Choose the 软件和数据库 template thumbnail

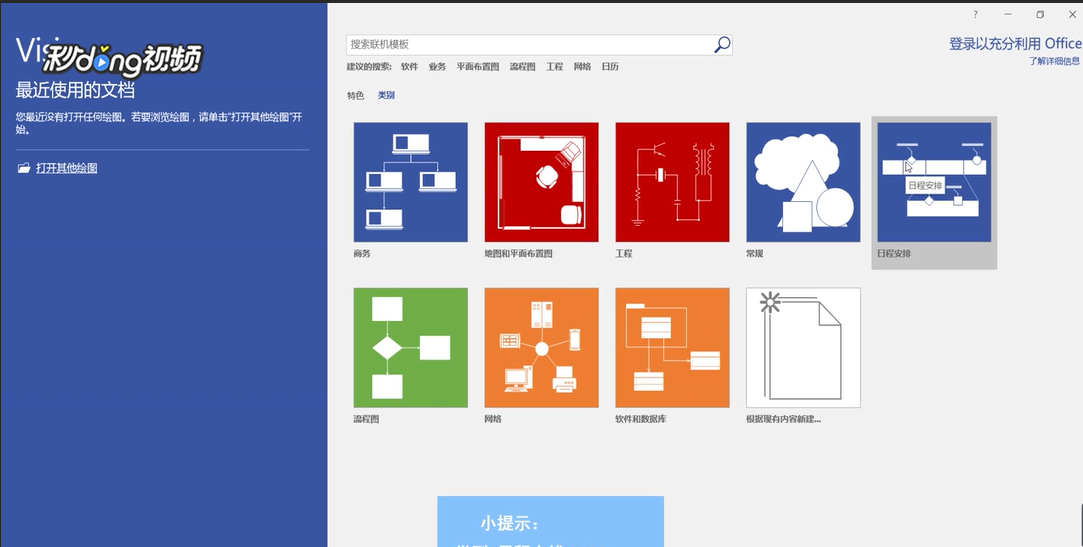(672, 348)
